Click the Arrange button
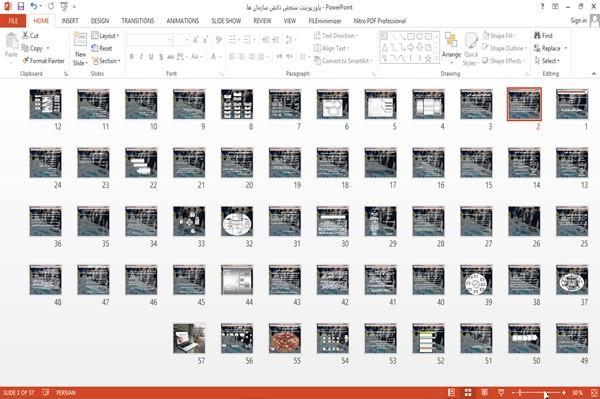This screenshot has width=600, height=399. [451, 48]
